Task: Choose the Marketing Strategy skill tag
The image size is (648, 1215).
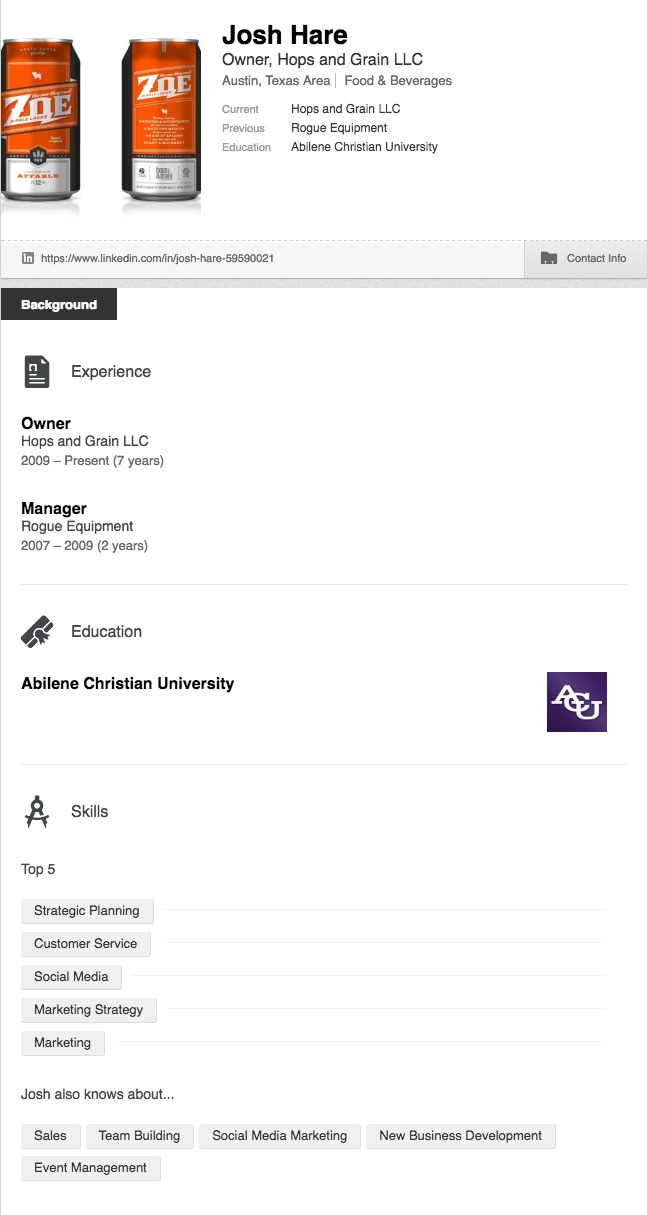Action: pyautogui.click(x=88, y=1010)
